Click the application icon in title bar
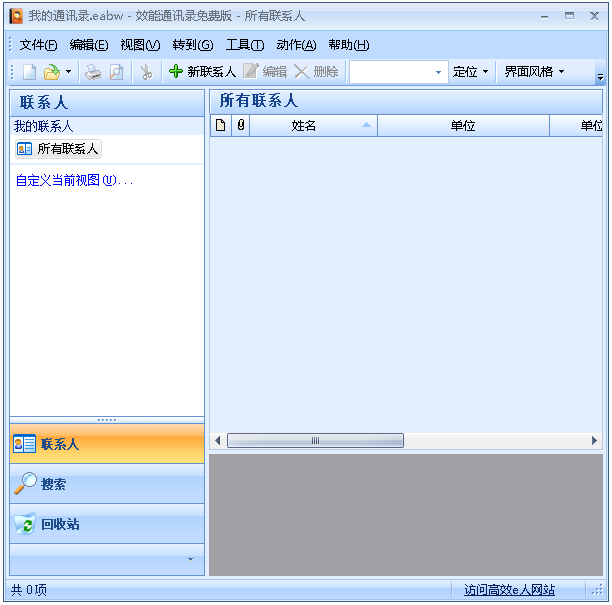Image resolution: width=612 pixels, height=605 pixels. (x=16, y=16)
